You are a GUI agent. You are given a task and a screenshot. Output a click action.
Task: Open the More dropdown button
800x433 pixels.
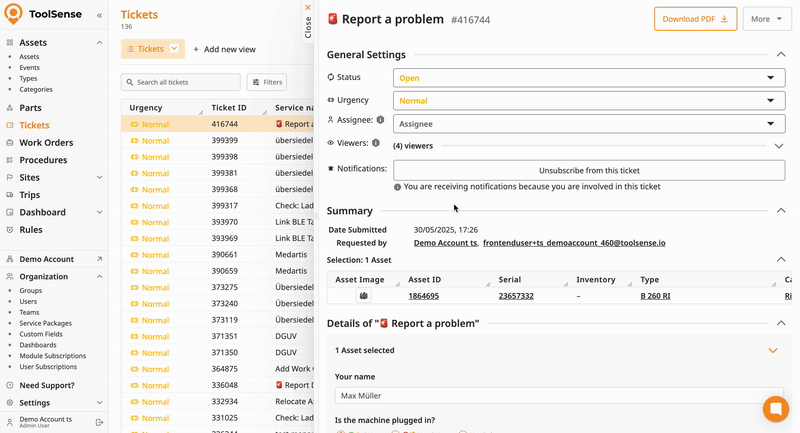pyautogui.click(x=767, y=19)
